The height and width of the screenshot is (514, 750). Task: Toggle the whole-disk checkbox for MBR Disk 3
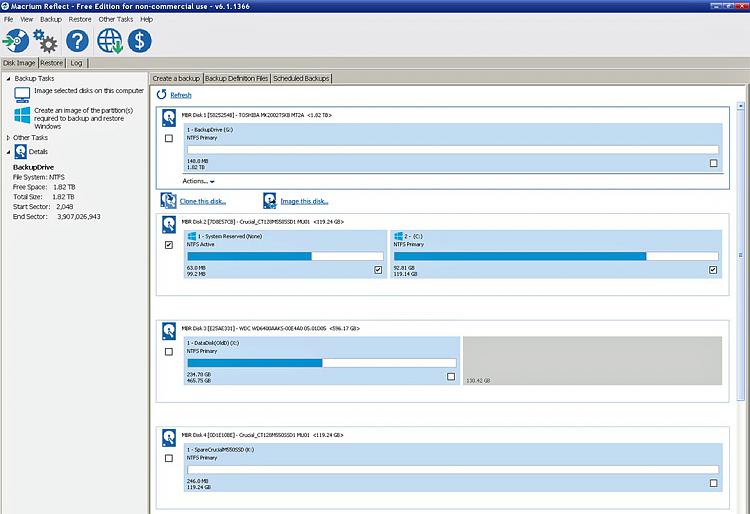(x=169, y=351)
